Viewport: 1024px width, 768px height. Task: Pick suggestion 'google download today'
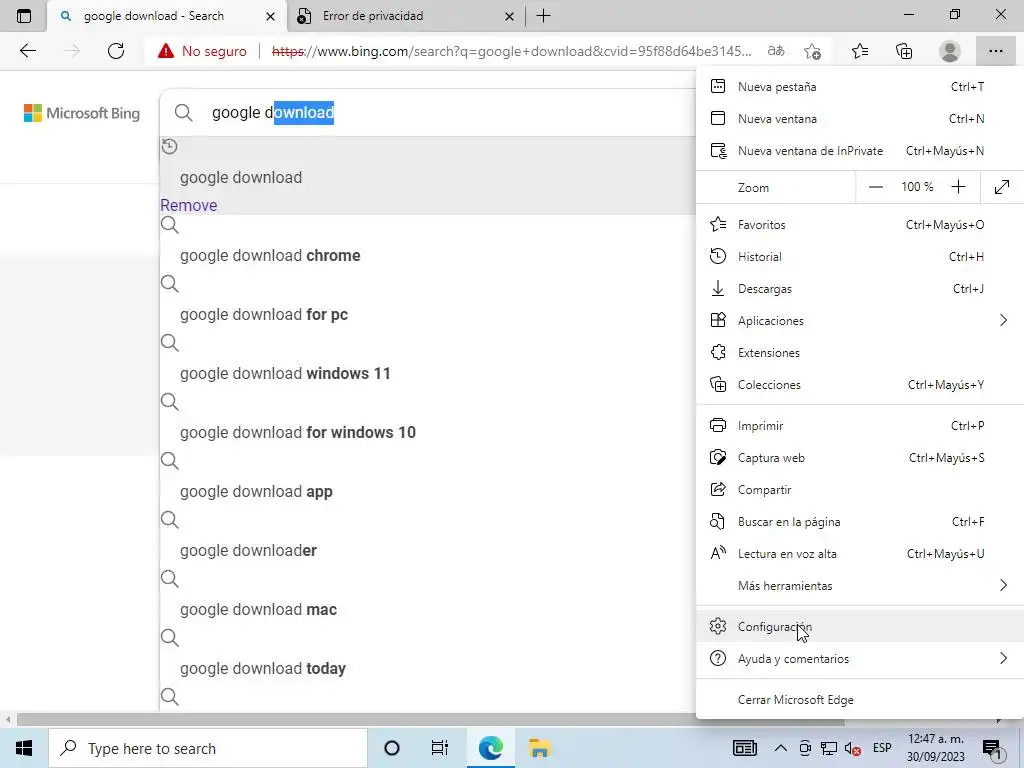(263, 668)
